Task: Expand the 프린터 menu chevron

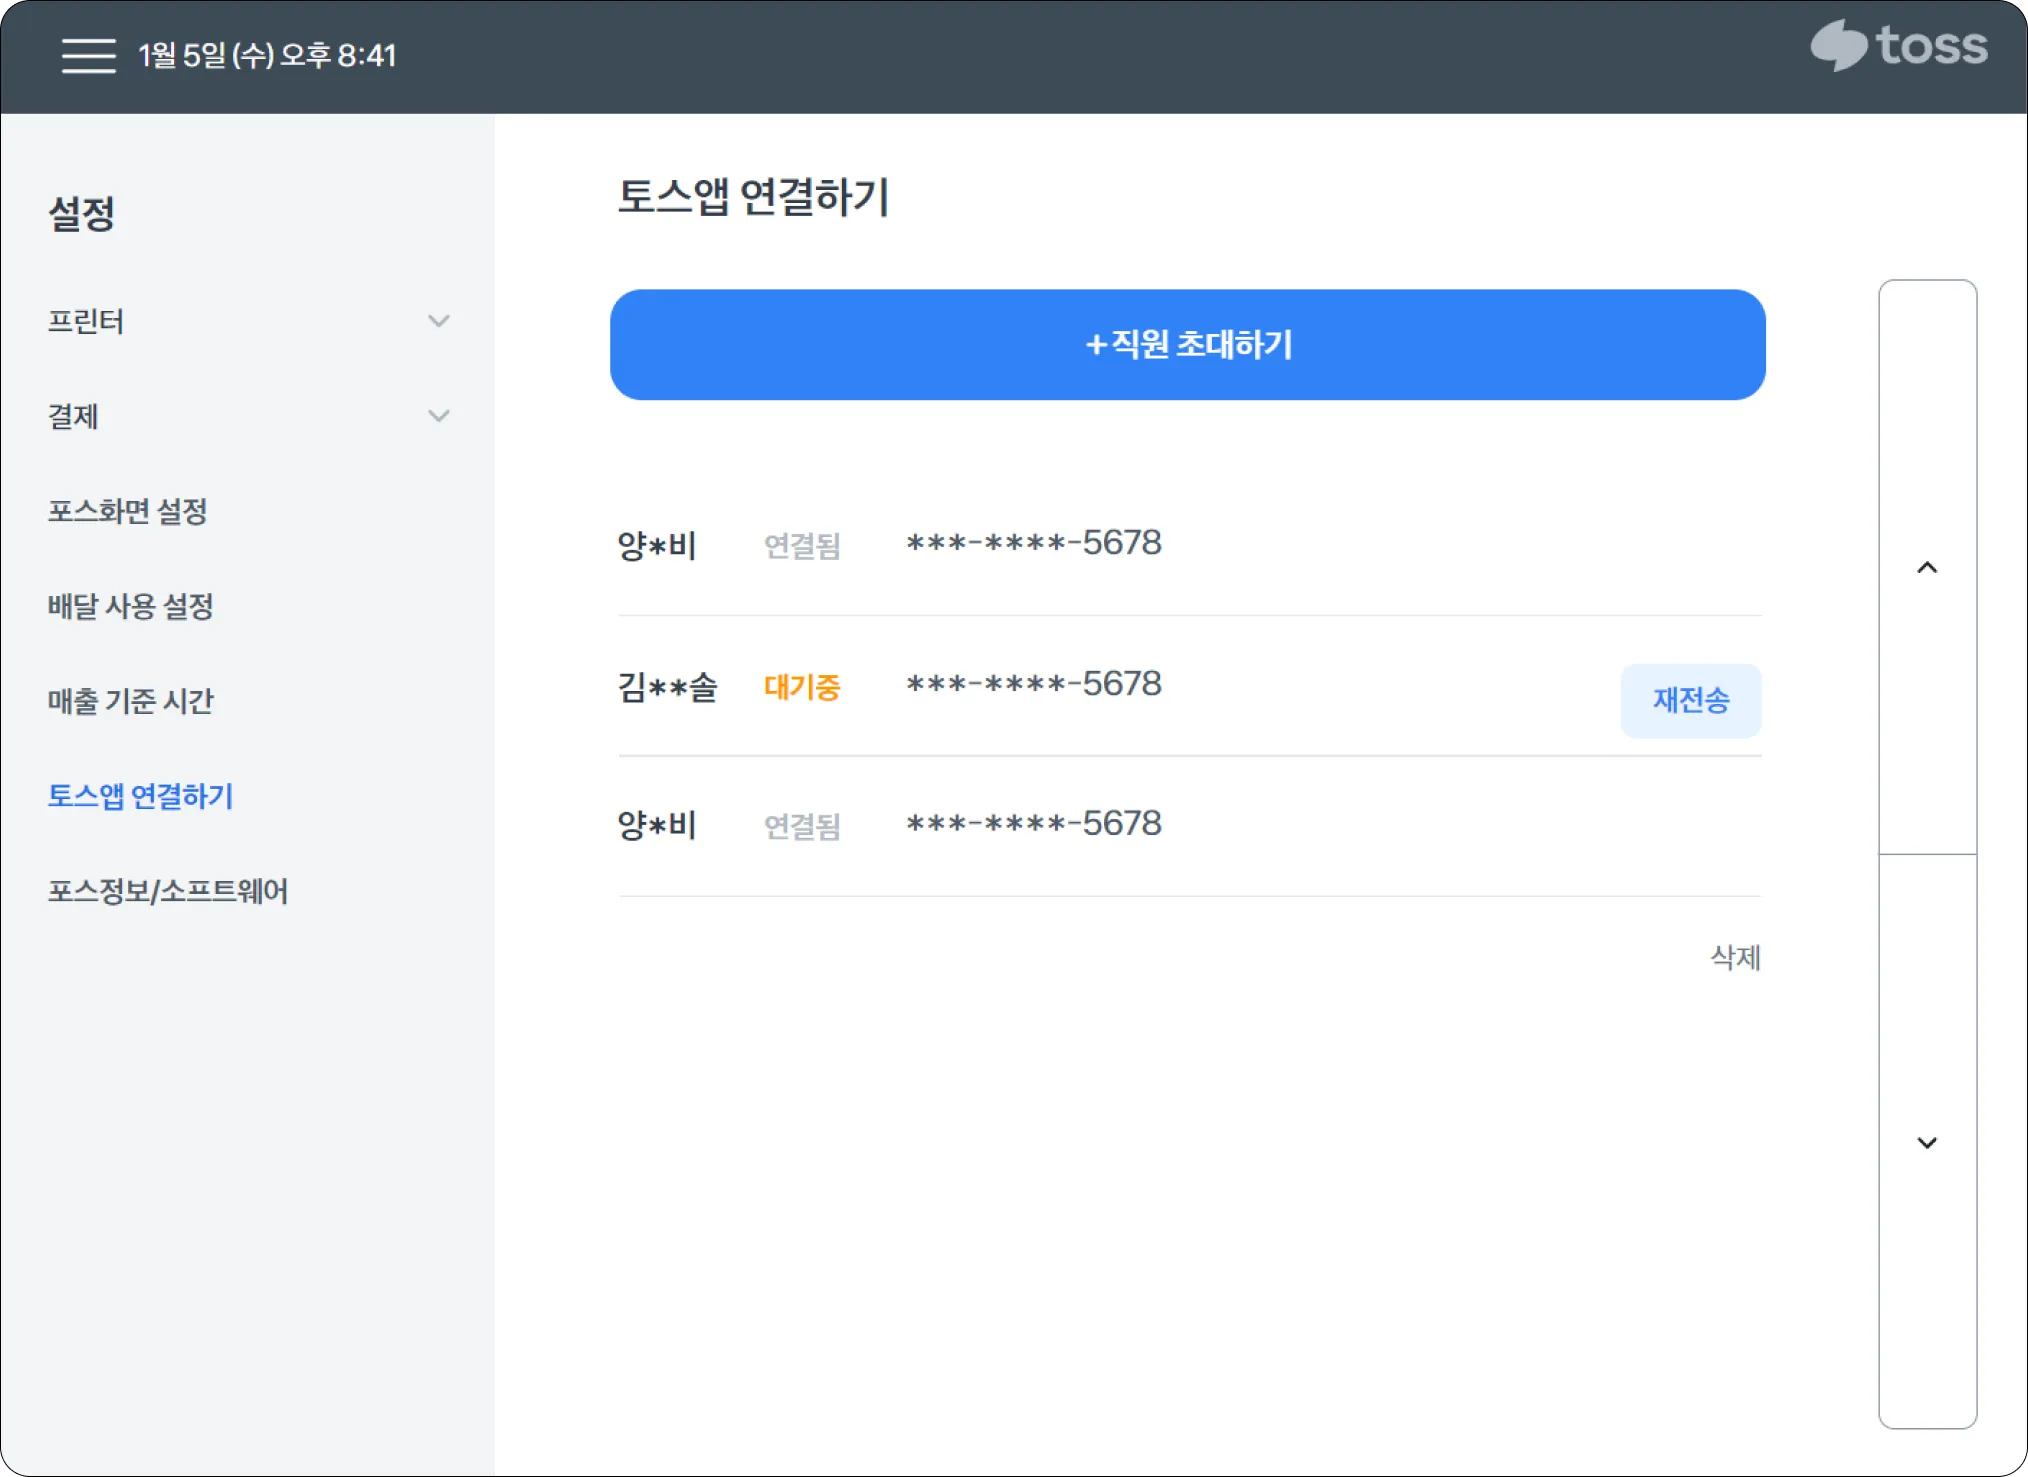Action: click(x=438, y=321)
